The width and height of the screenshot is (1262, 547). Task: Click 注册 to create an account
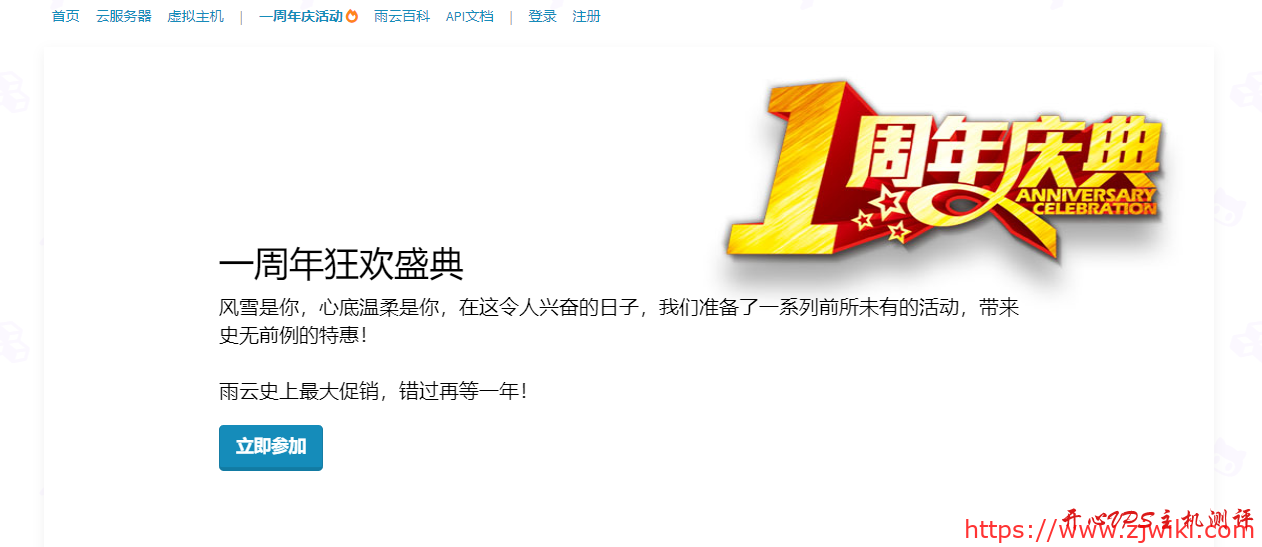pos(587,16)
